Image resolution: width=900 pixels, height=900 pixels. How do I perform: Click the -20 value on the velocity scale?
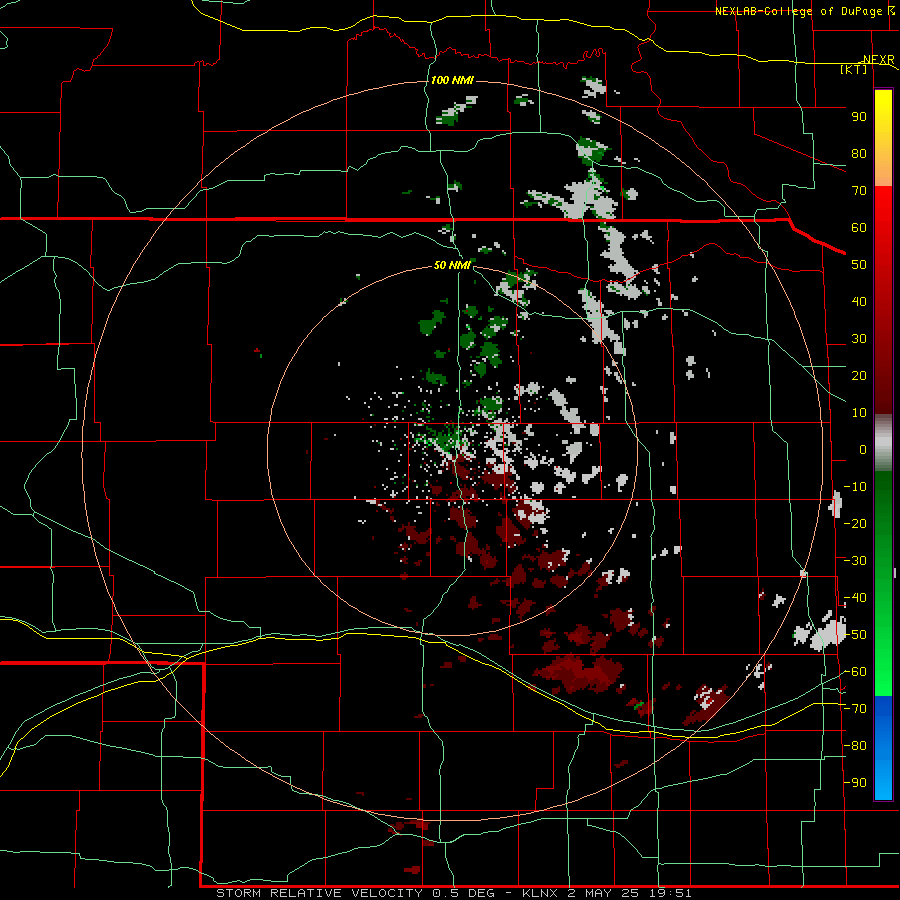point(855,523)
